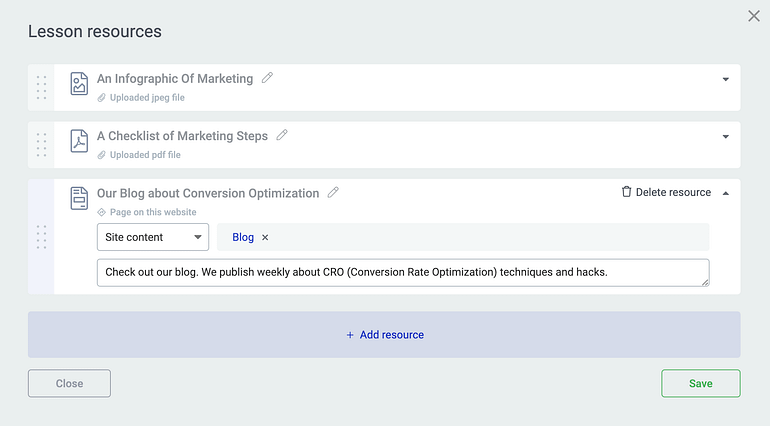This screenshot has height=426, width=770.
Task: Click the Add resource button
Action: (384, 335)
